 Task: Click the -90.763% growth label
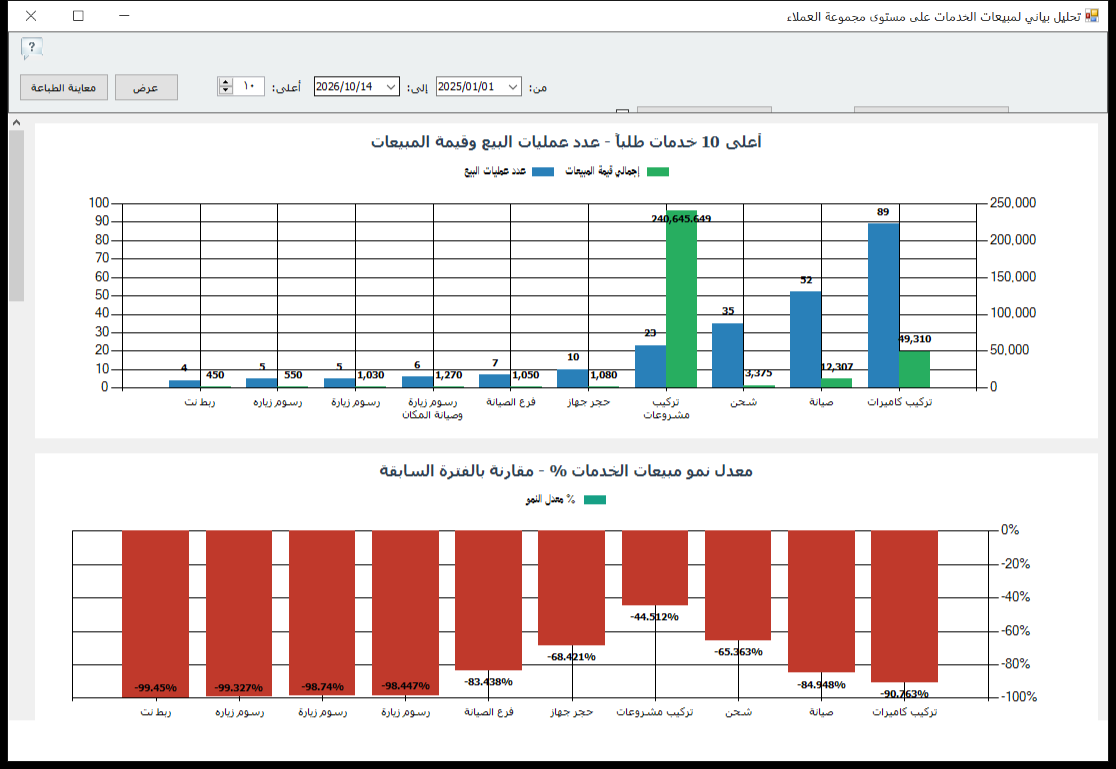905,694
